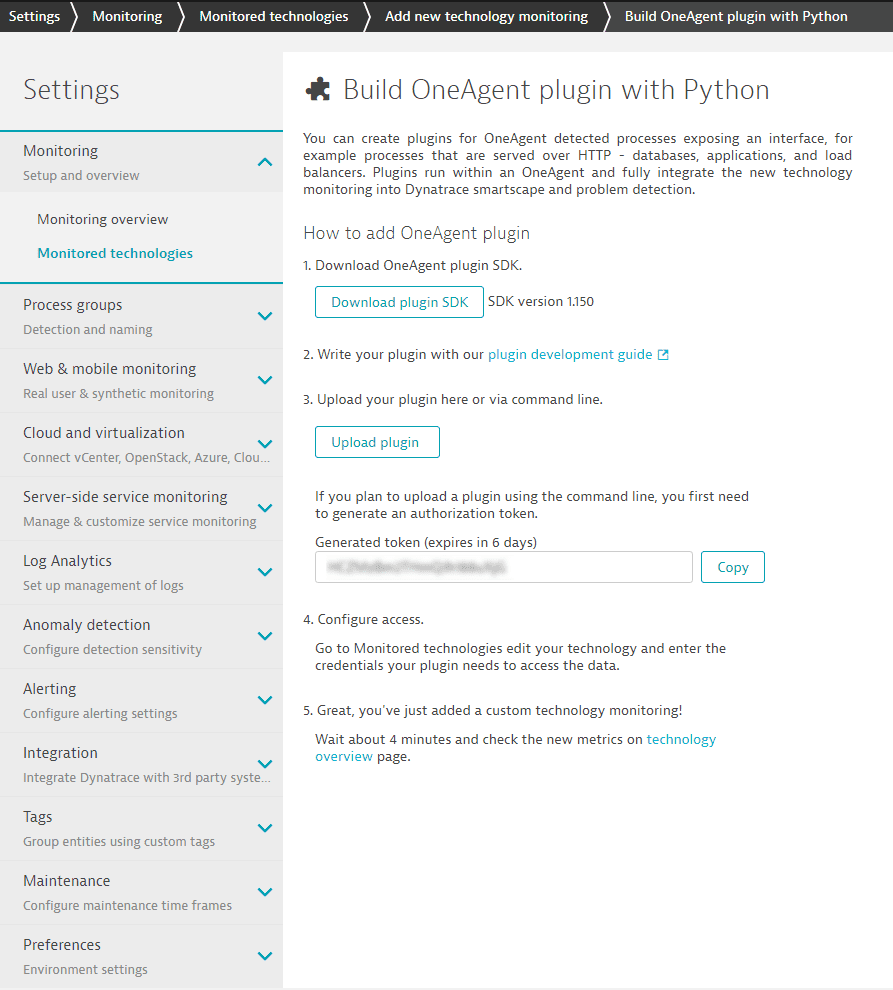This screenshot has width=893, height=990.
Task: Expand Web & mobile monitoring settings
Action: click(x=265, y=380)
